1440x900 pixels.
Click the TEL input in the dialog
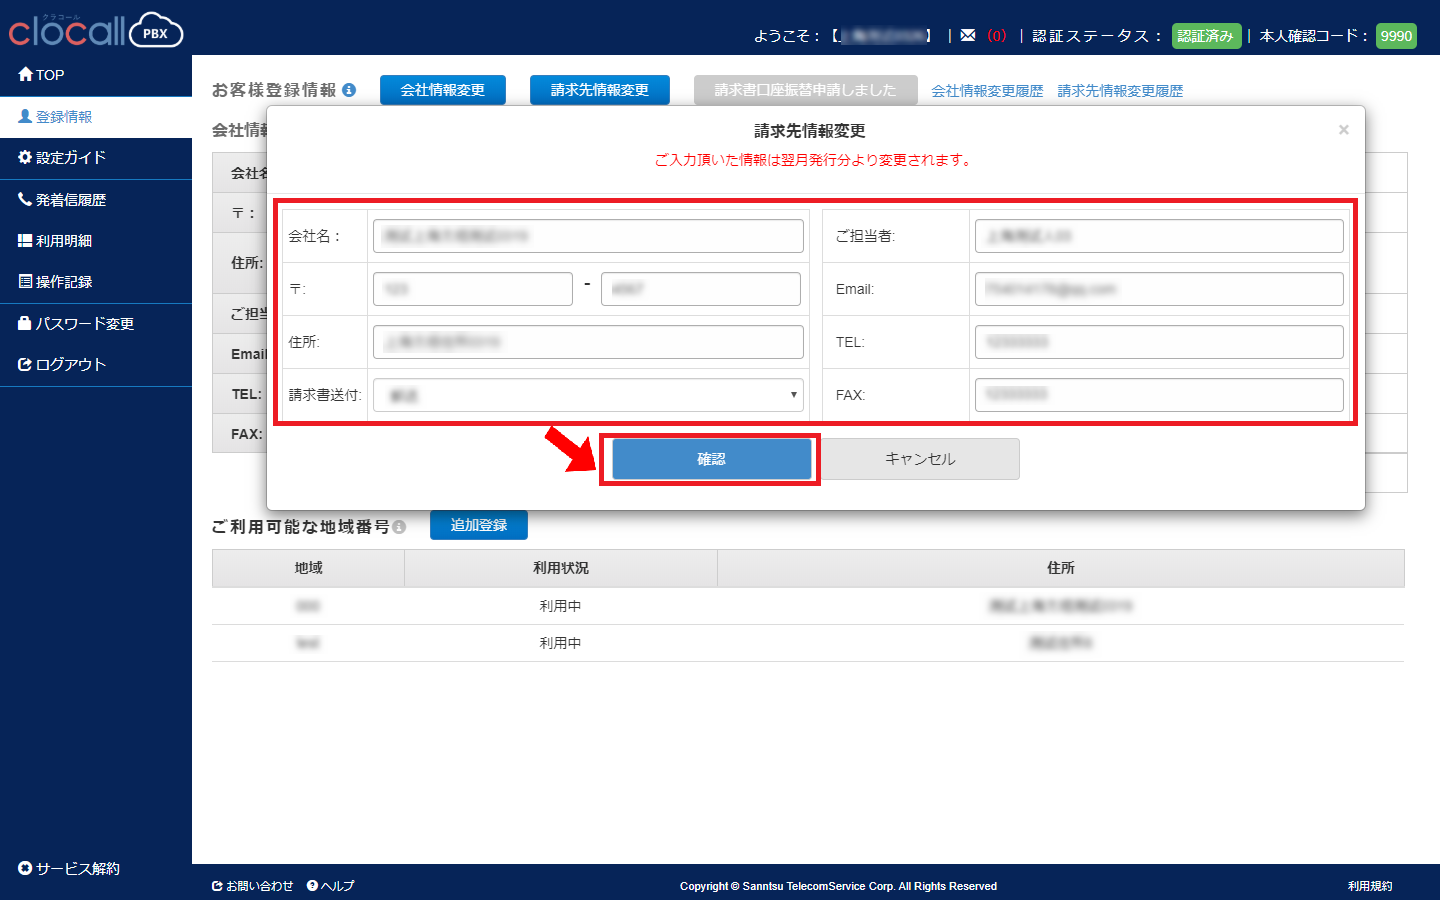click(x=1159, y=342)
